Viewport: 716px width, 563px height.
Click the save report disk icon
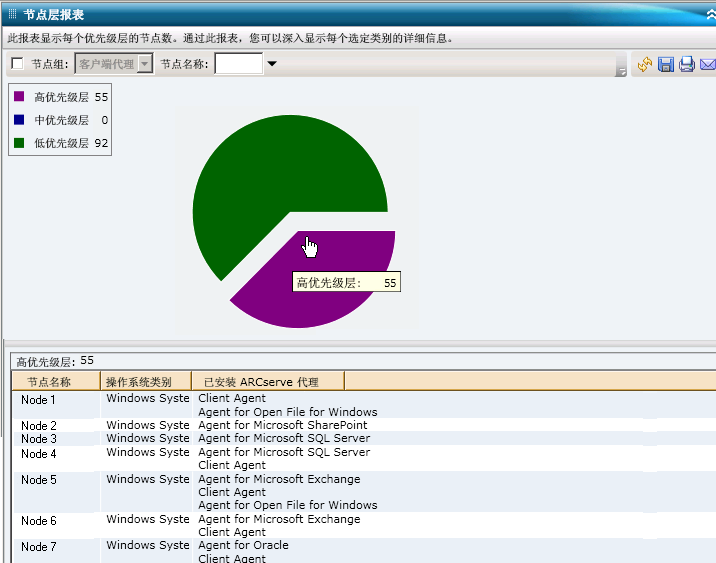[666, 64]
